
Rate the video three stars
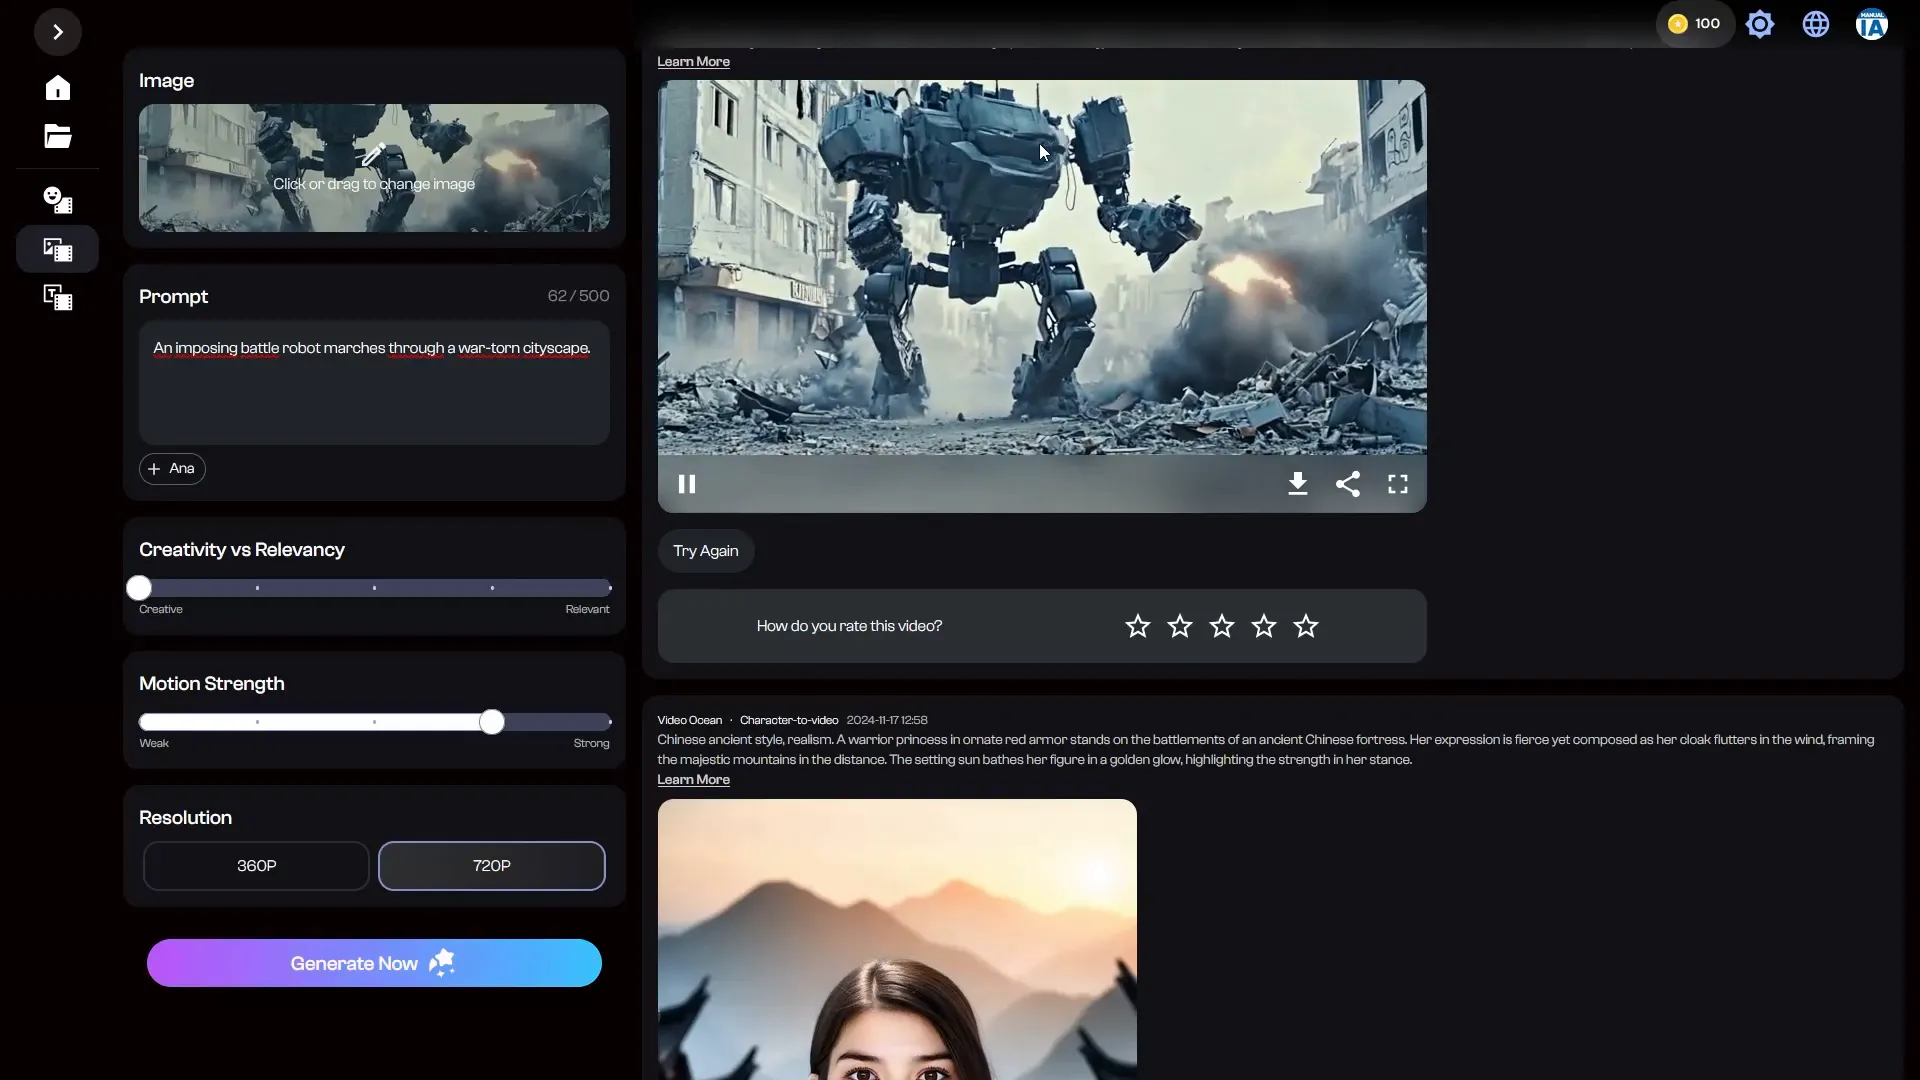[x=1222, y=626]
